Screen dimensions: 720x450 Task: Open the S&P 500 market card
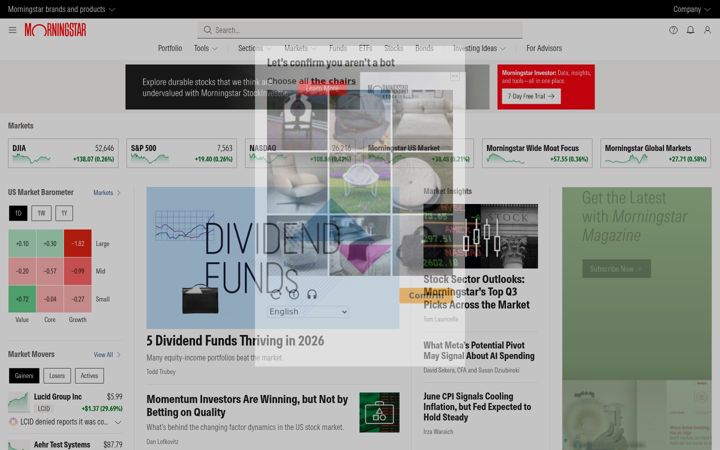tap(182, 153)
